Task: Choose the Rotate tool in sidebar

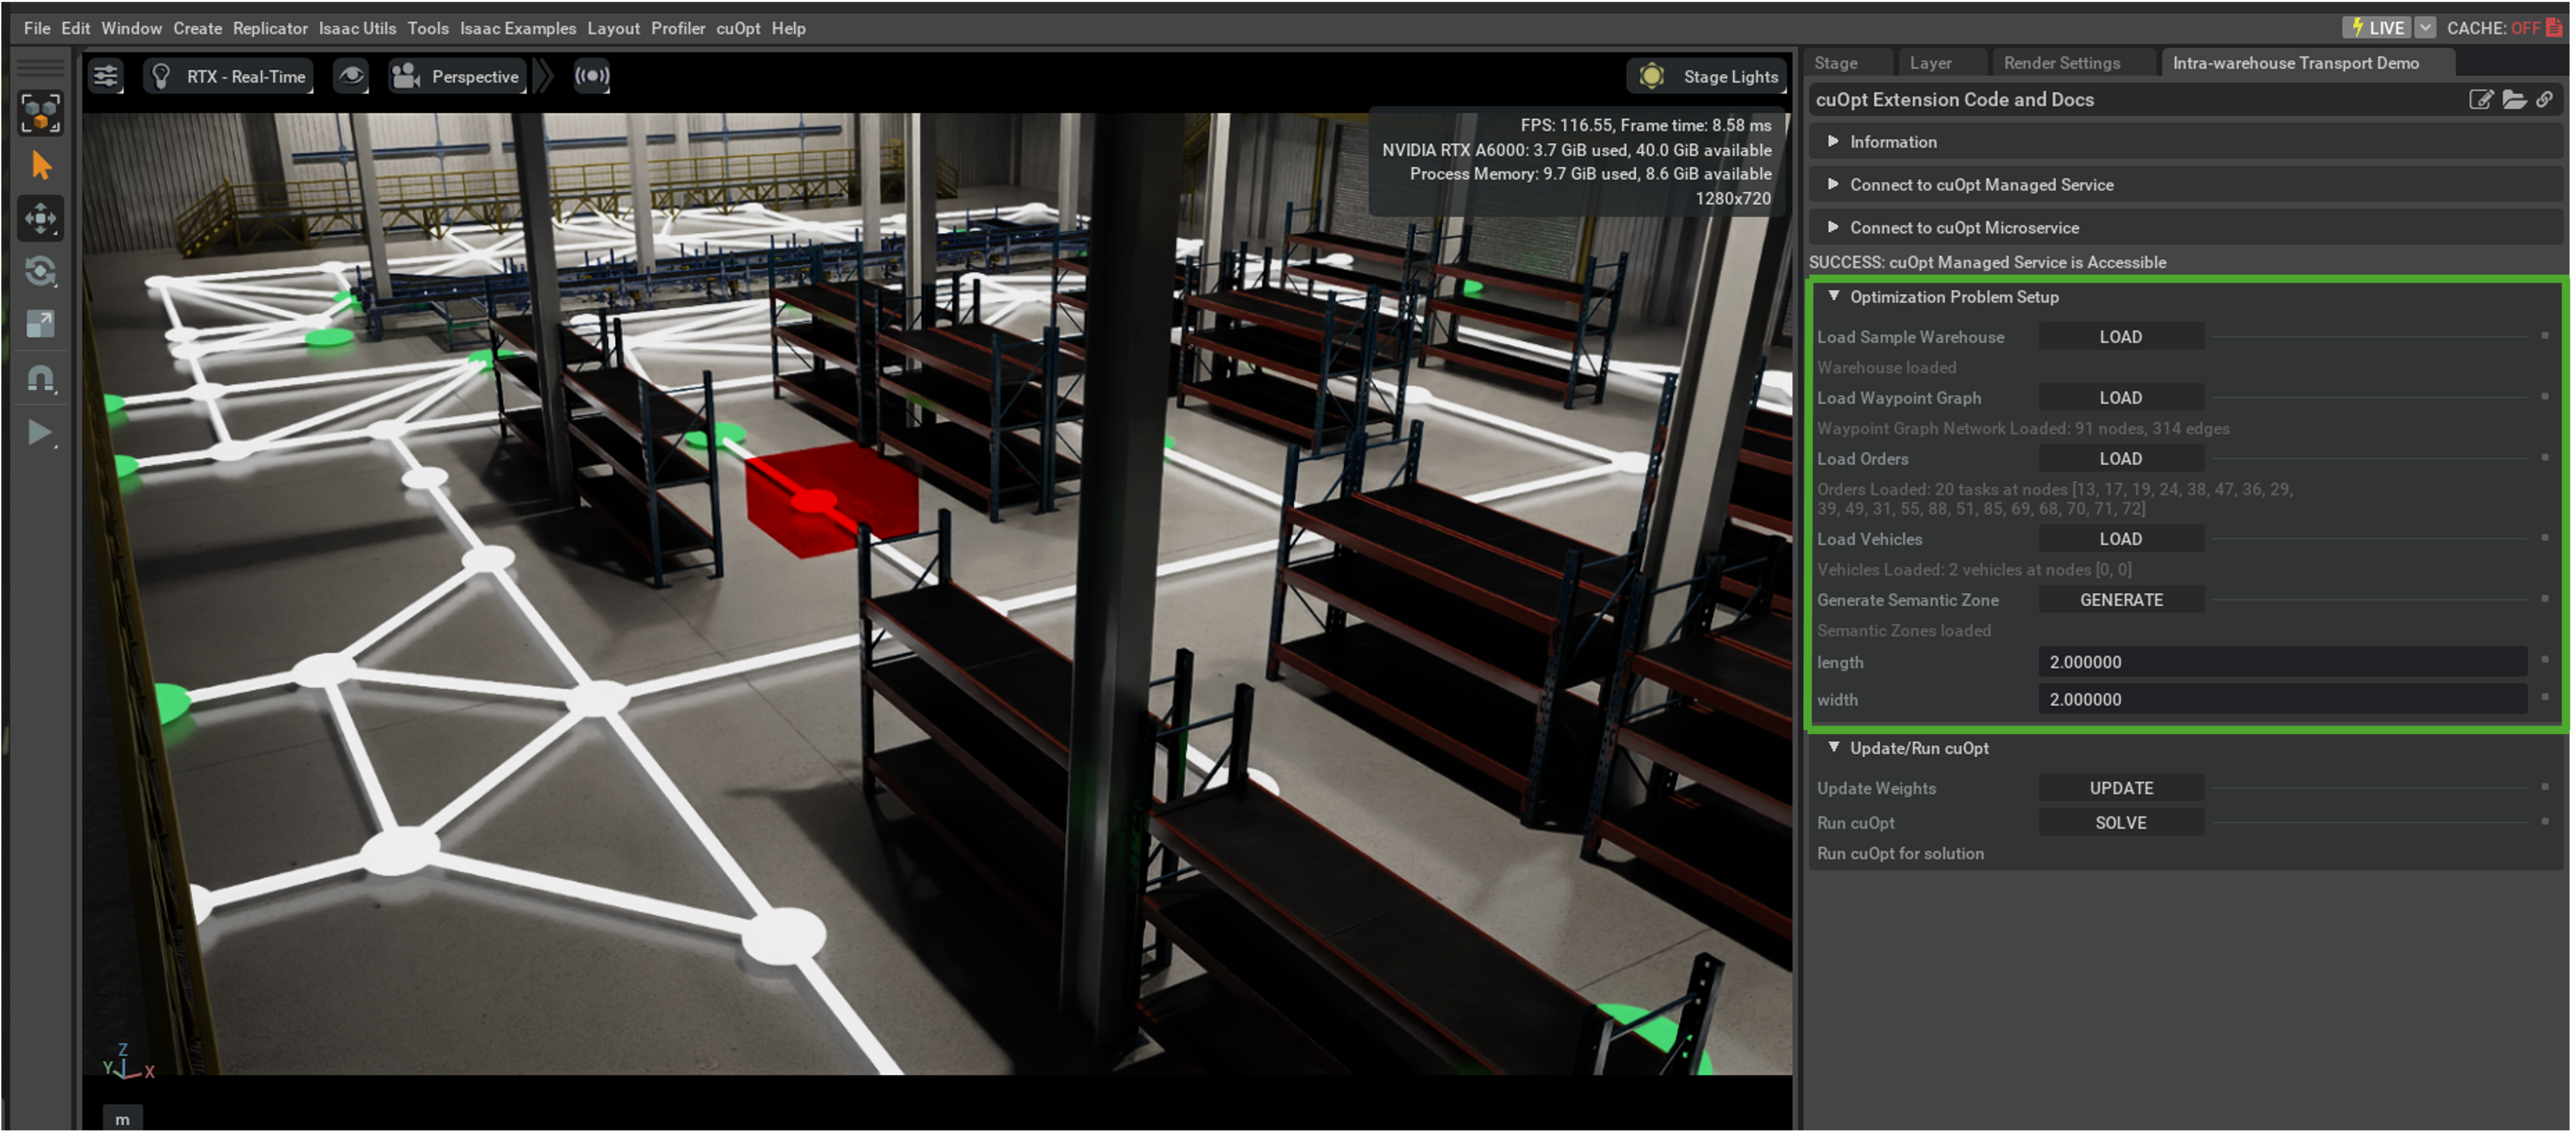Action: pyautogui.click(x=41, y=271)
